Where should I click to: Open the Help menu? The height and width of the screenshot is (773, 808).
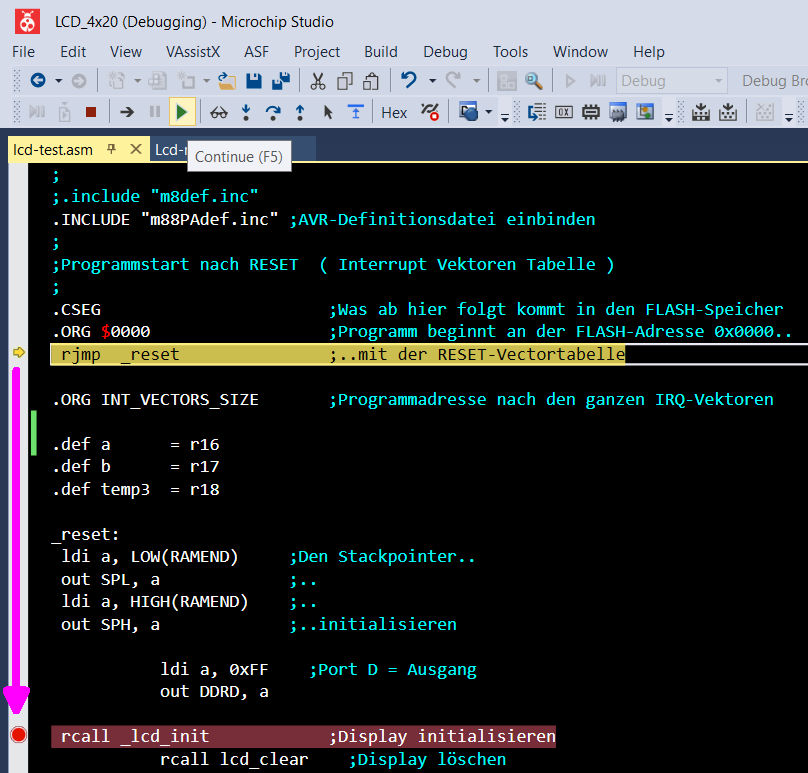649,52
